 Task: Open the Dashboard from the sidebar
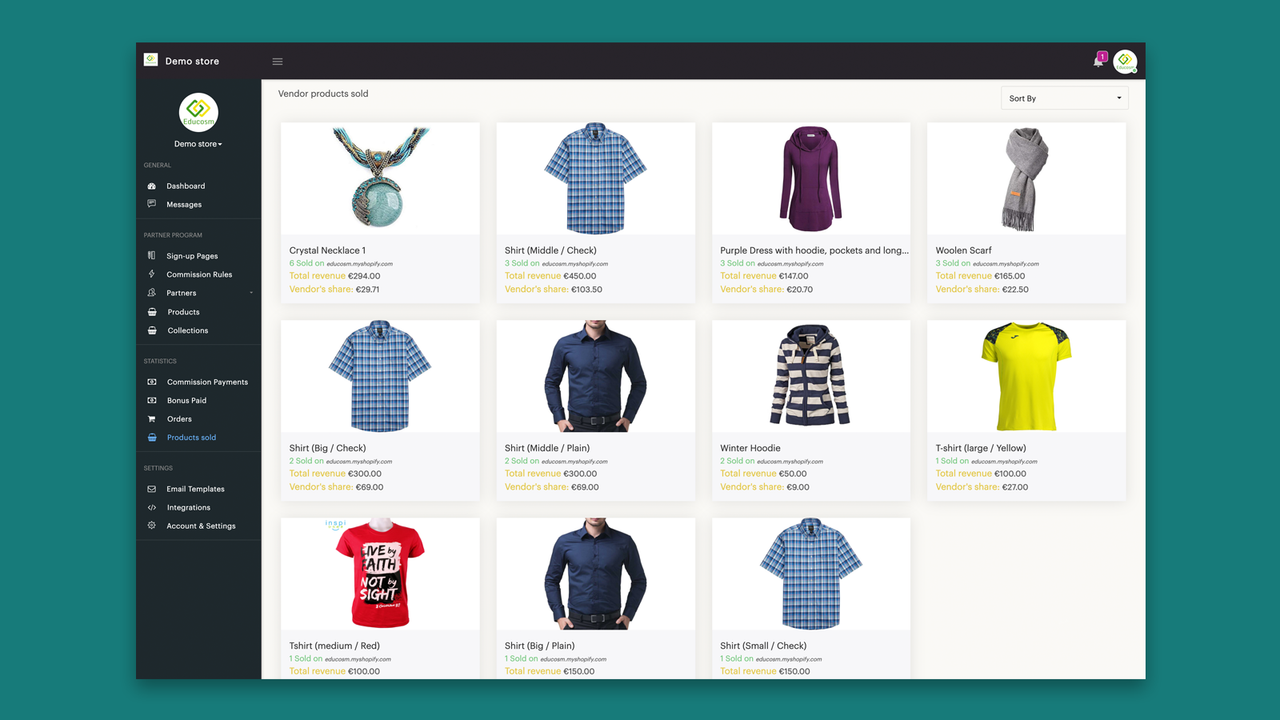tap(184, 186)
